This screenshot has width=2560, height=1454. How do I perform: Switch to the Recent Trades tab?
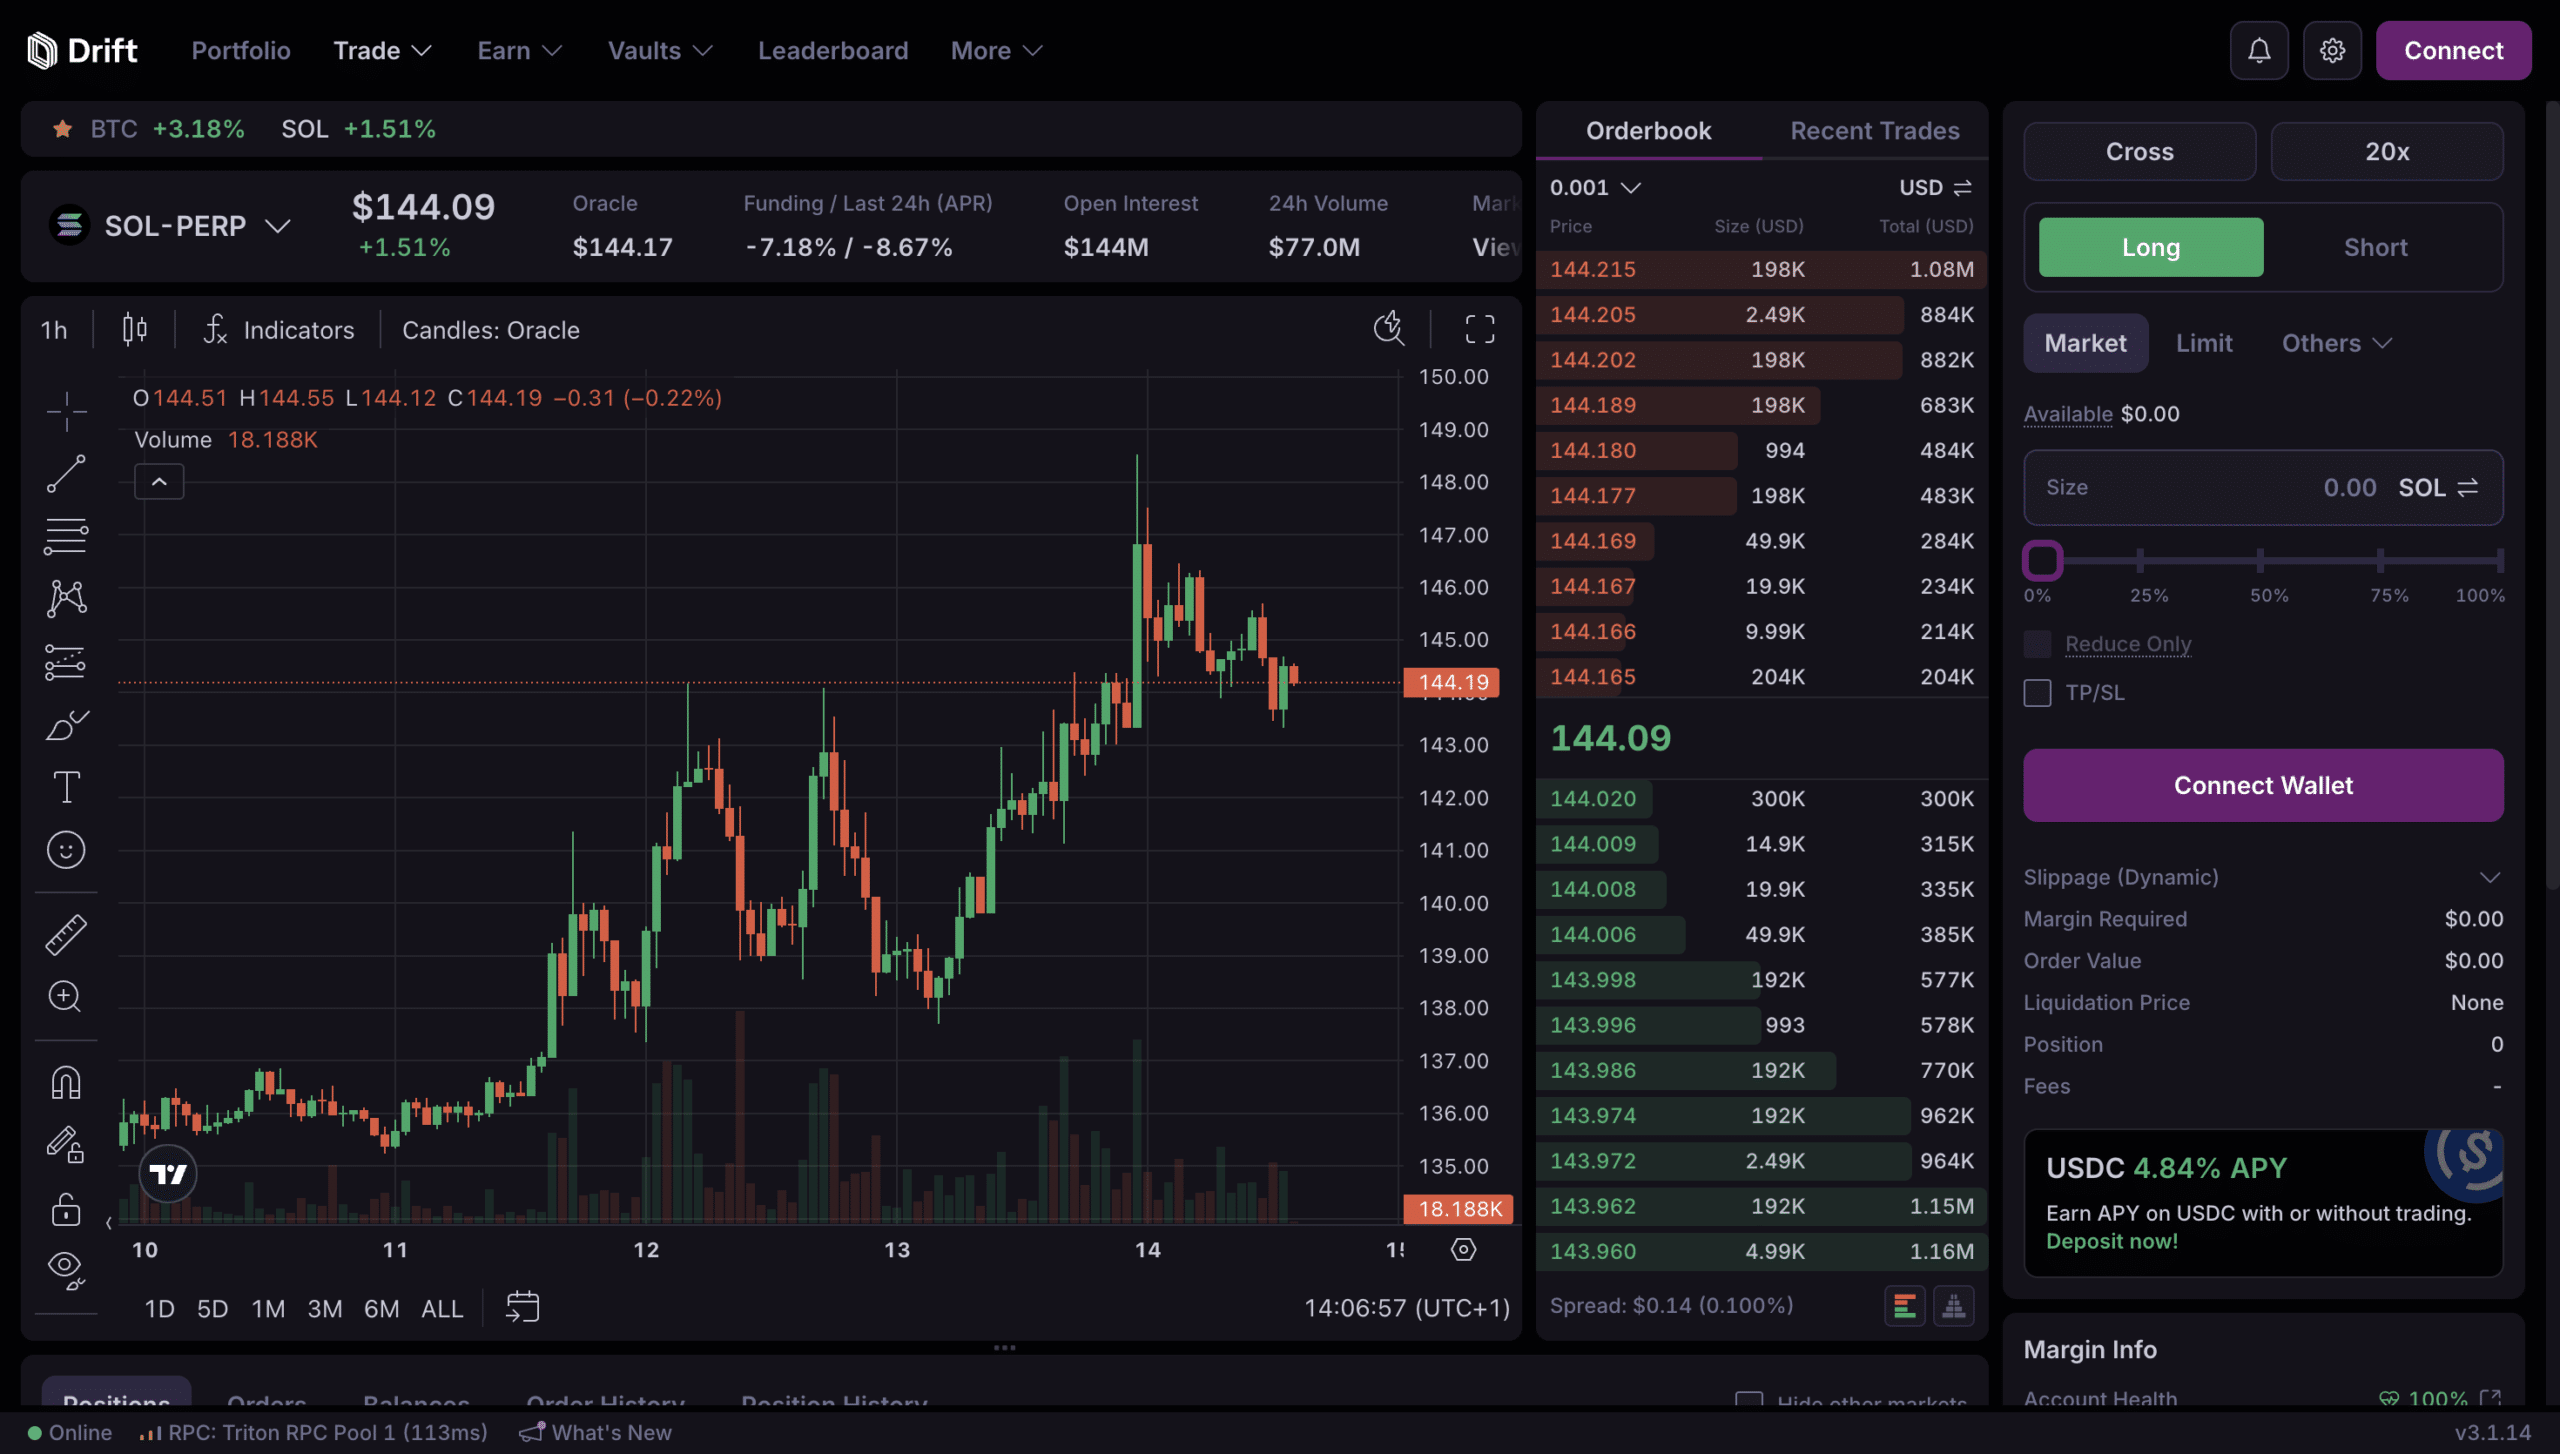point(1874,130)
